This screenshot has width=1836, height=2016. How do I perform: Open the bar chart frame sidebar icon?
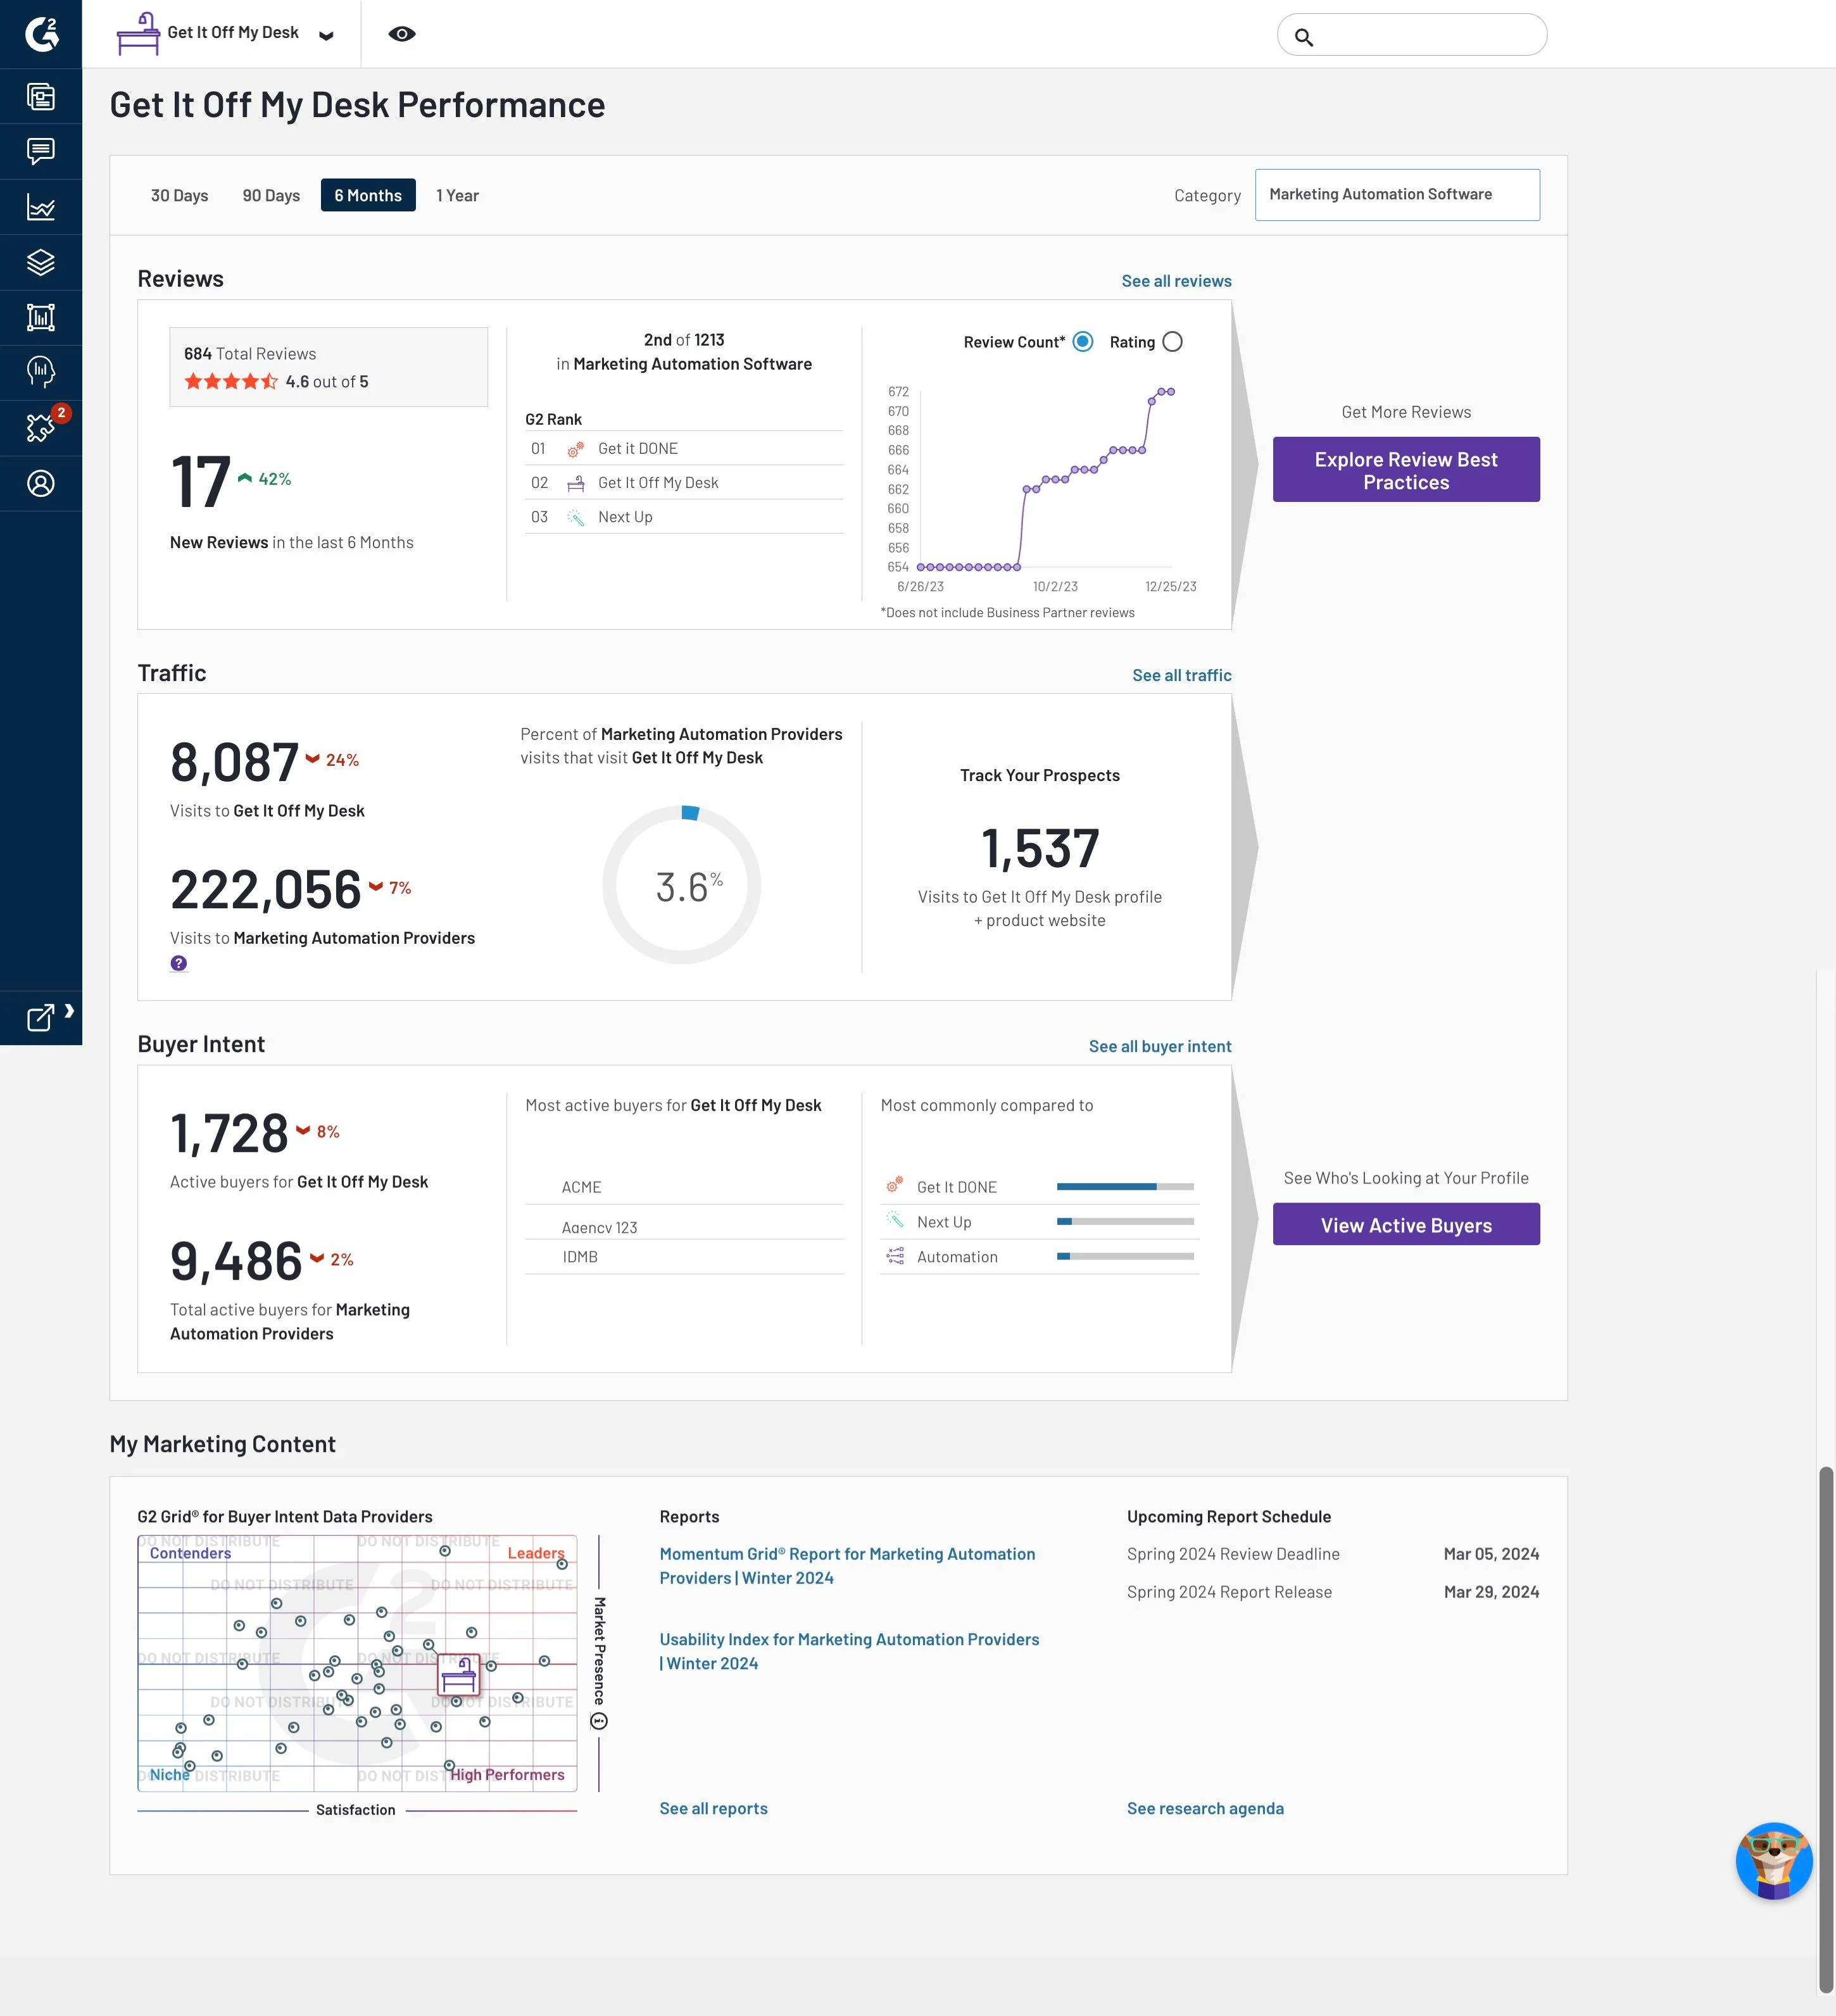(41, 318)
